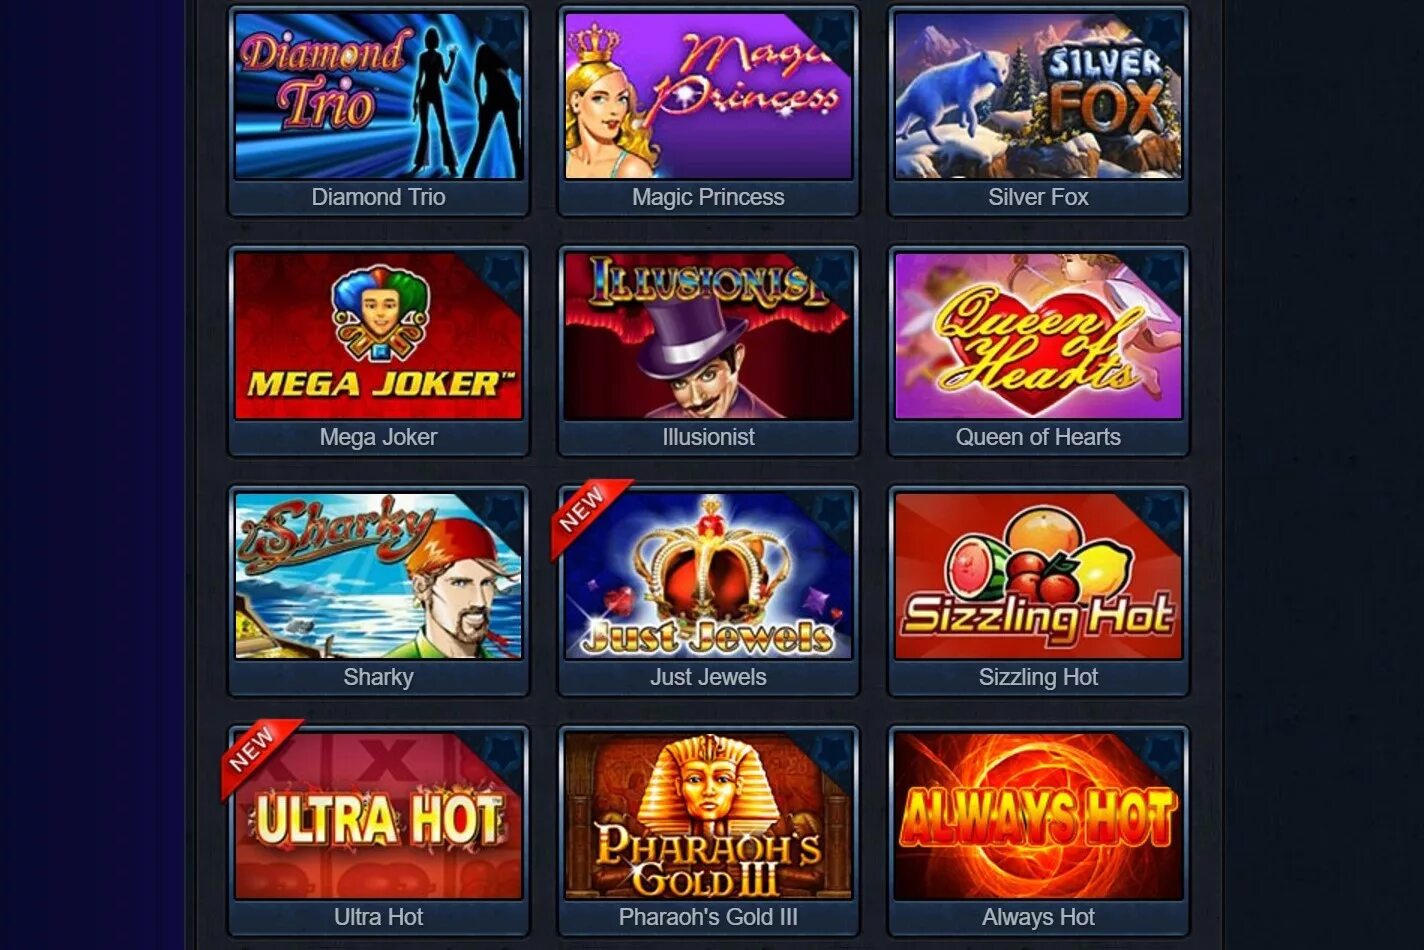
Task: Open the Illusionist game image
Action: (708, 336)
